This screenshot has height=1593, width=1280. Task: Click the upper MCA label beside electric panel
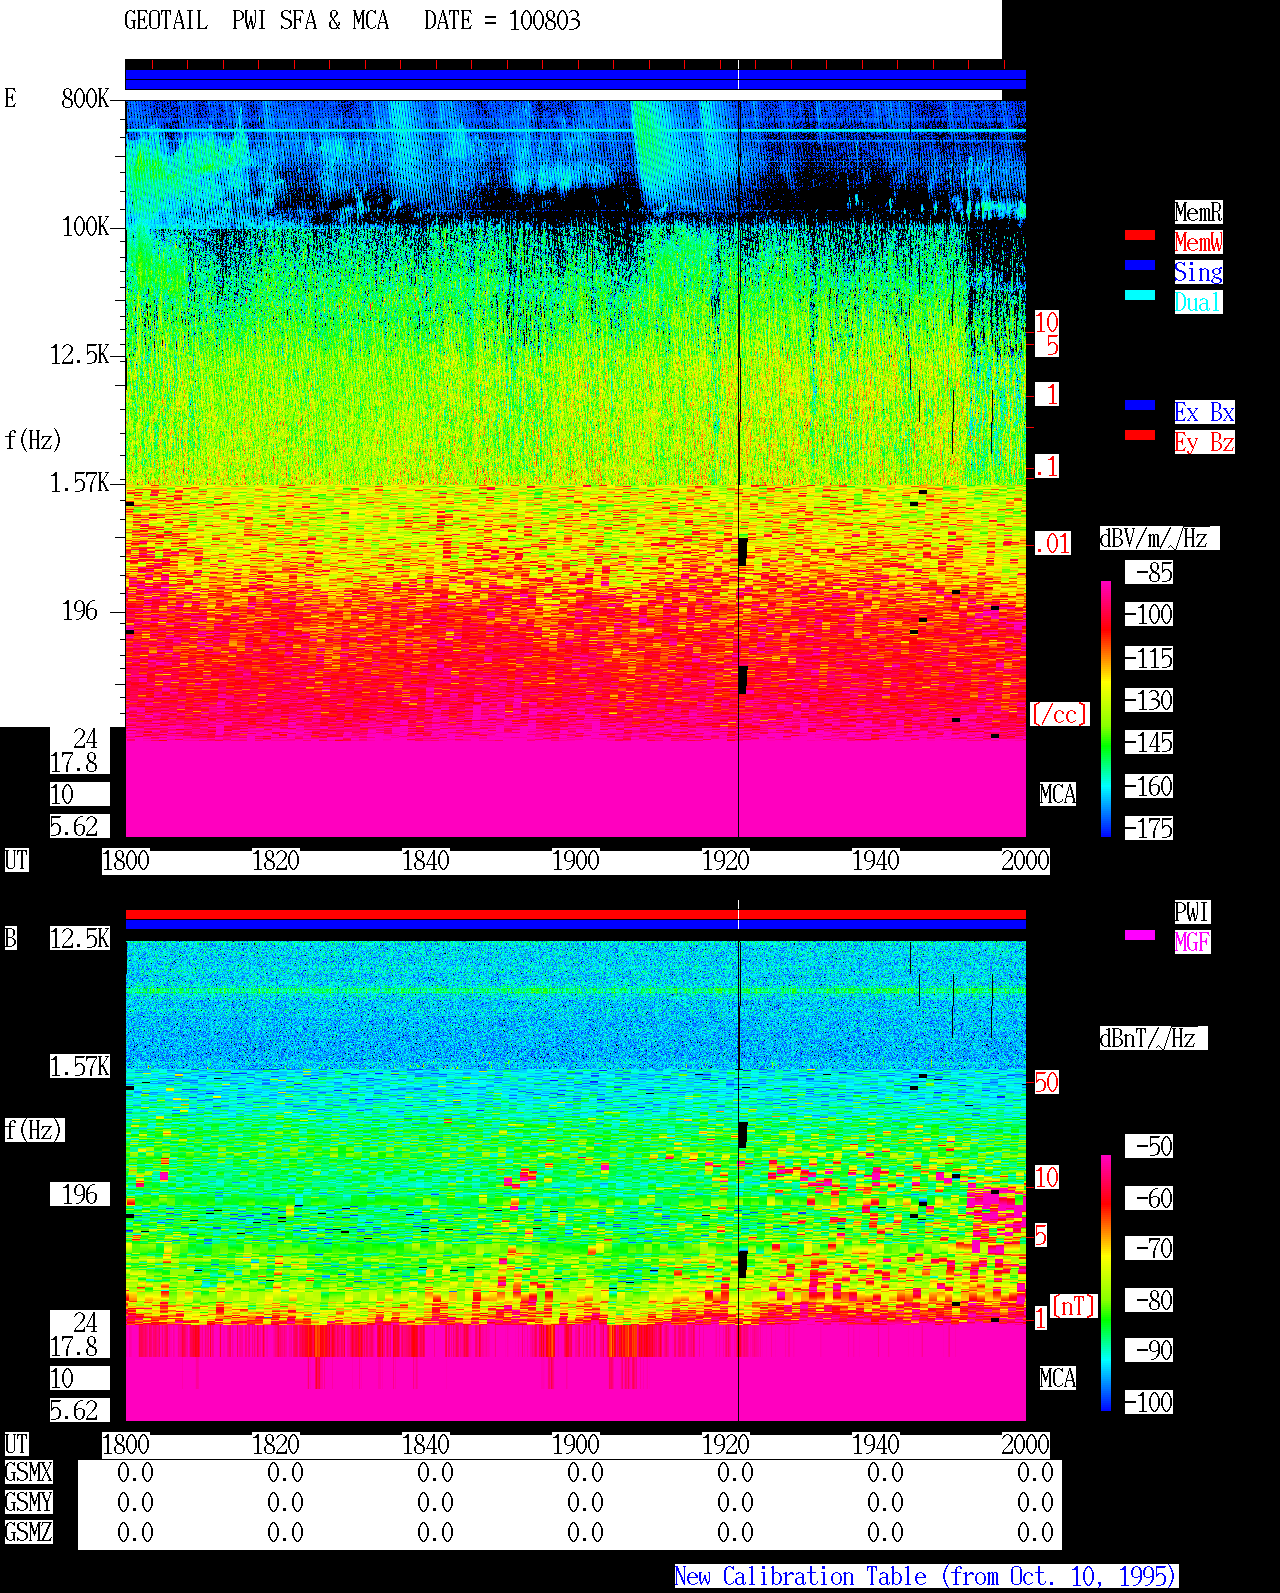click(1058, 795)
